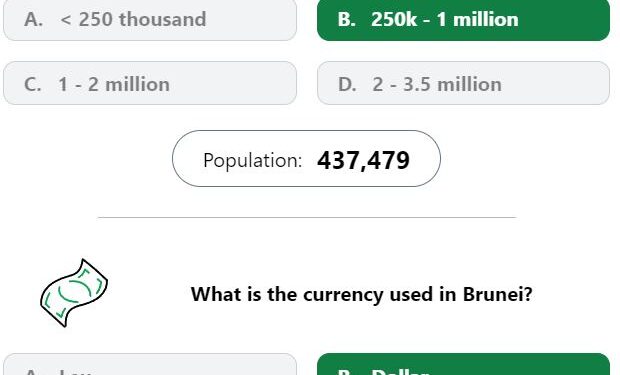The width and height of the screenshot is (620, 375).
Task: Choose the green currency answer B at bottom
Action: [x=463, y=364]
